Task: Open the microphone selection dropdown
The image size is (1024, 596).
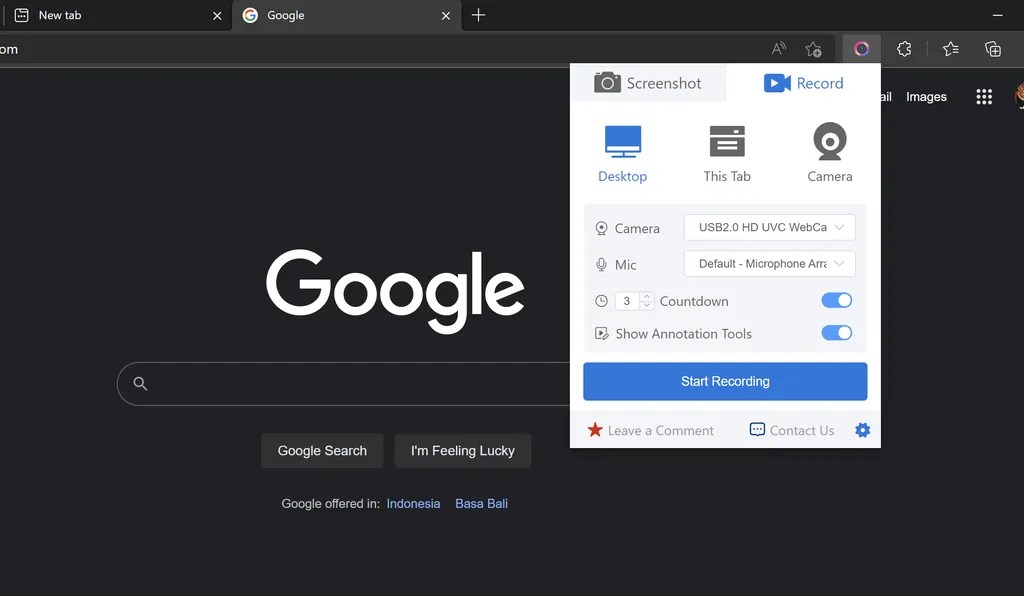Action: [768, 263]
